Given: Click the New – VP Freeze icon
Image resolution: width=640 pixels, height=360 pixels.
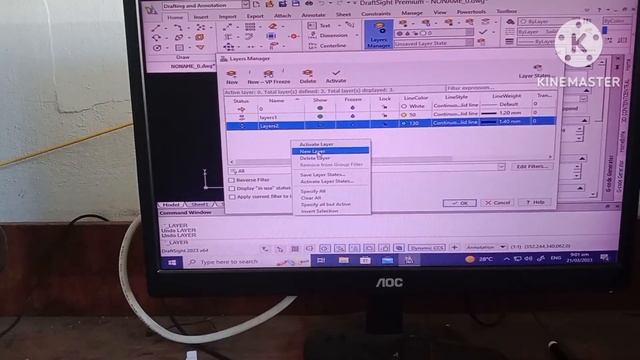Looking at the screenshot, I should point(268,74).
